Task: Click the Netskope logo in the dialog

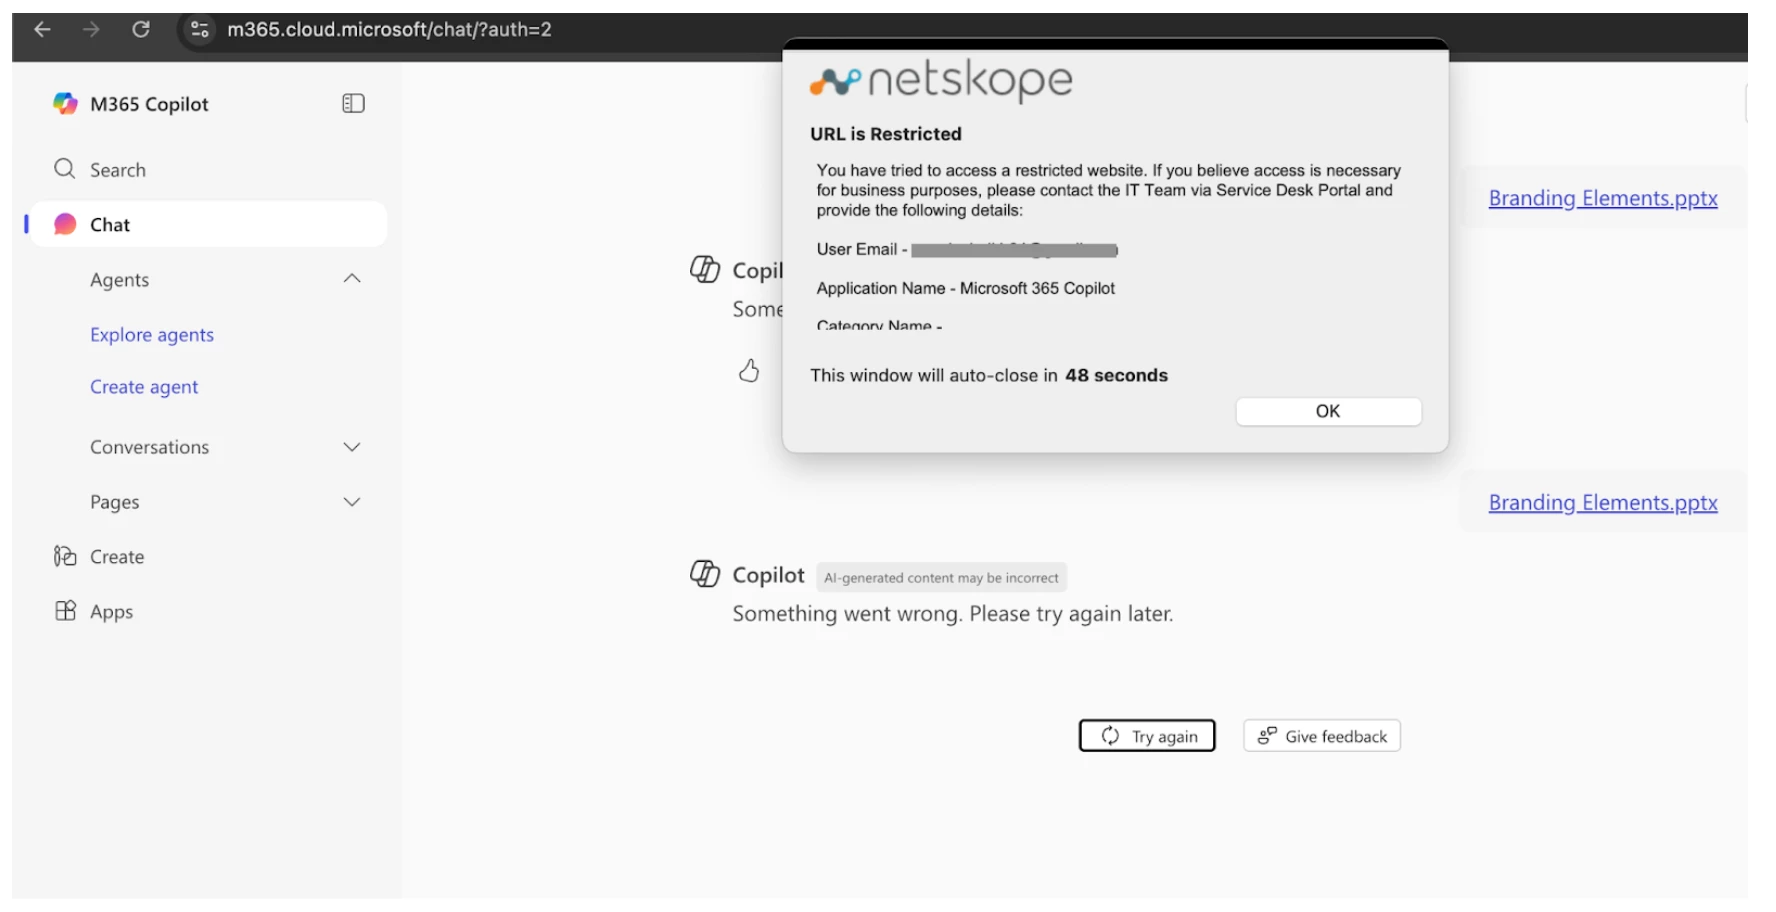Action: (941, 81)
